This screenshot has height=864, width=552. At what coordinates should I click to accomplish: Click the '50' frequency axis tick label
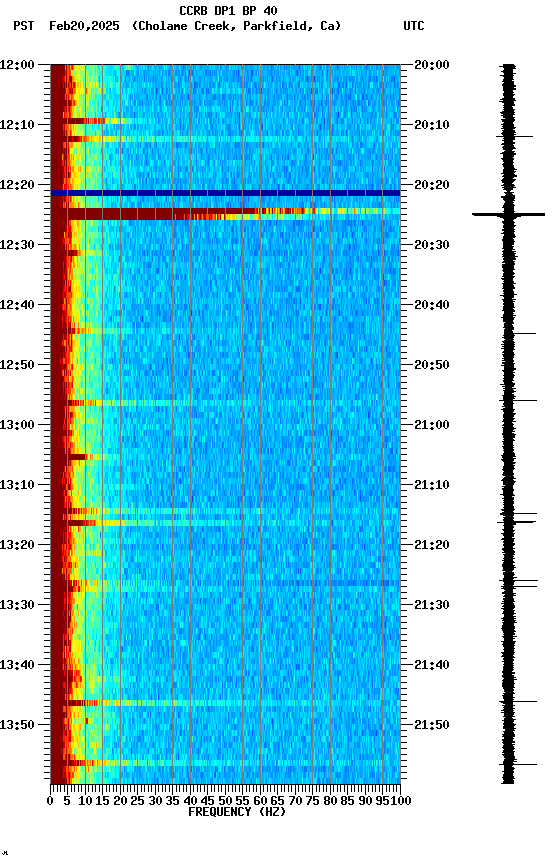pyautogui.click(x=225, y=802)
